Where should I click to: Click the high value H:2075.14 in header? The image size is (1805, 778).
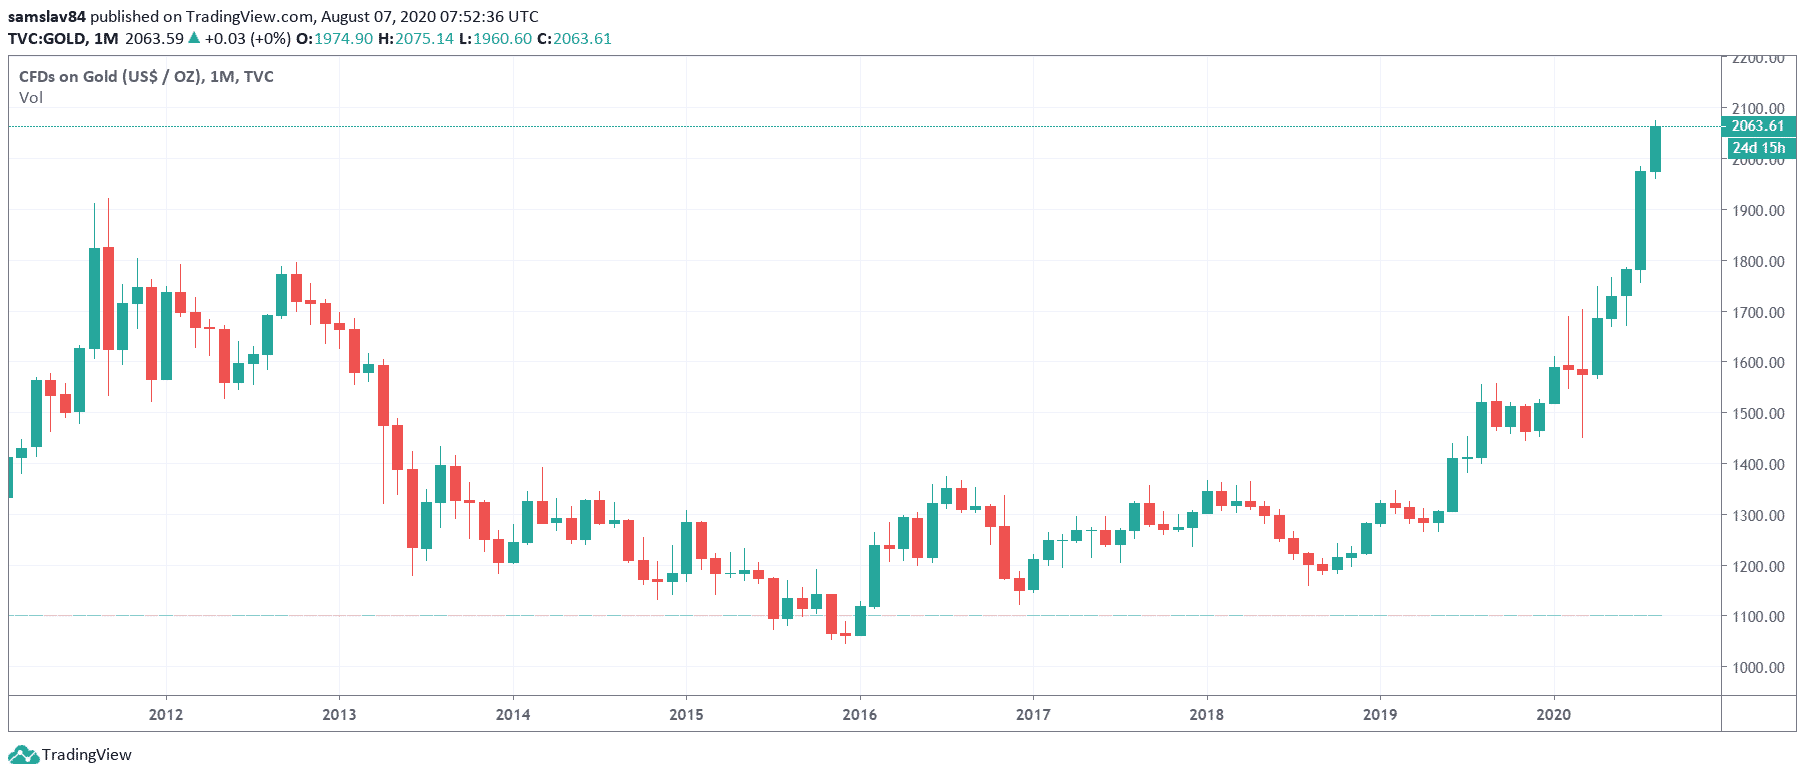(x=416, y=38)
